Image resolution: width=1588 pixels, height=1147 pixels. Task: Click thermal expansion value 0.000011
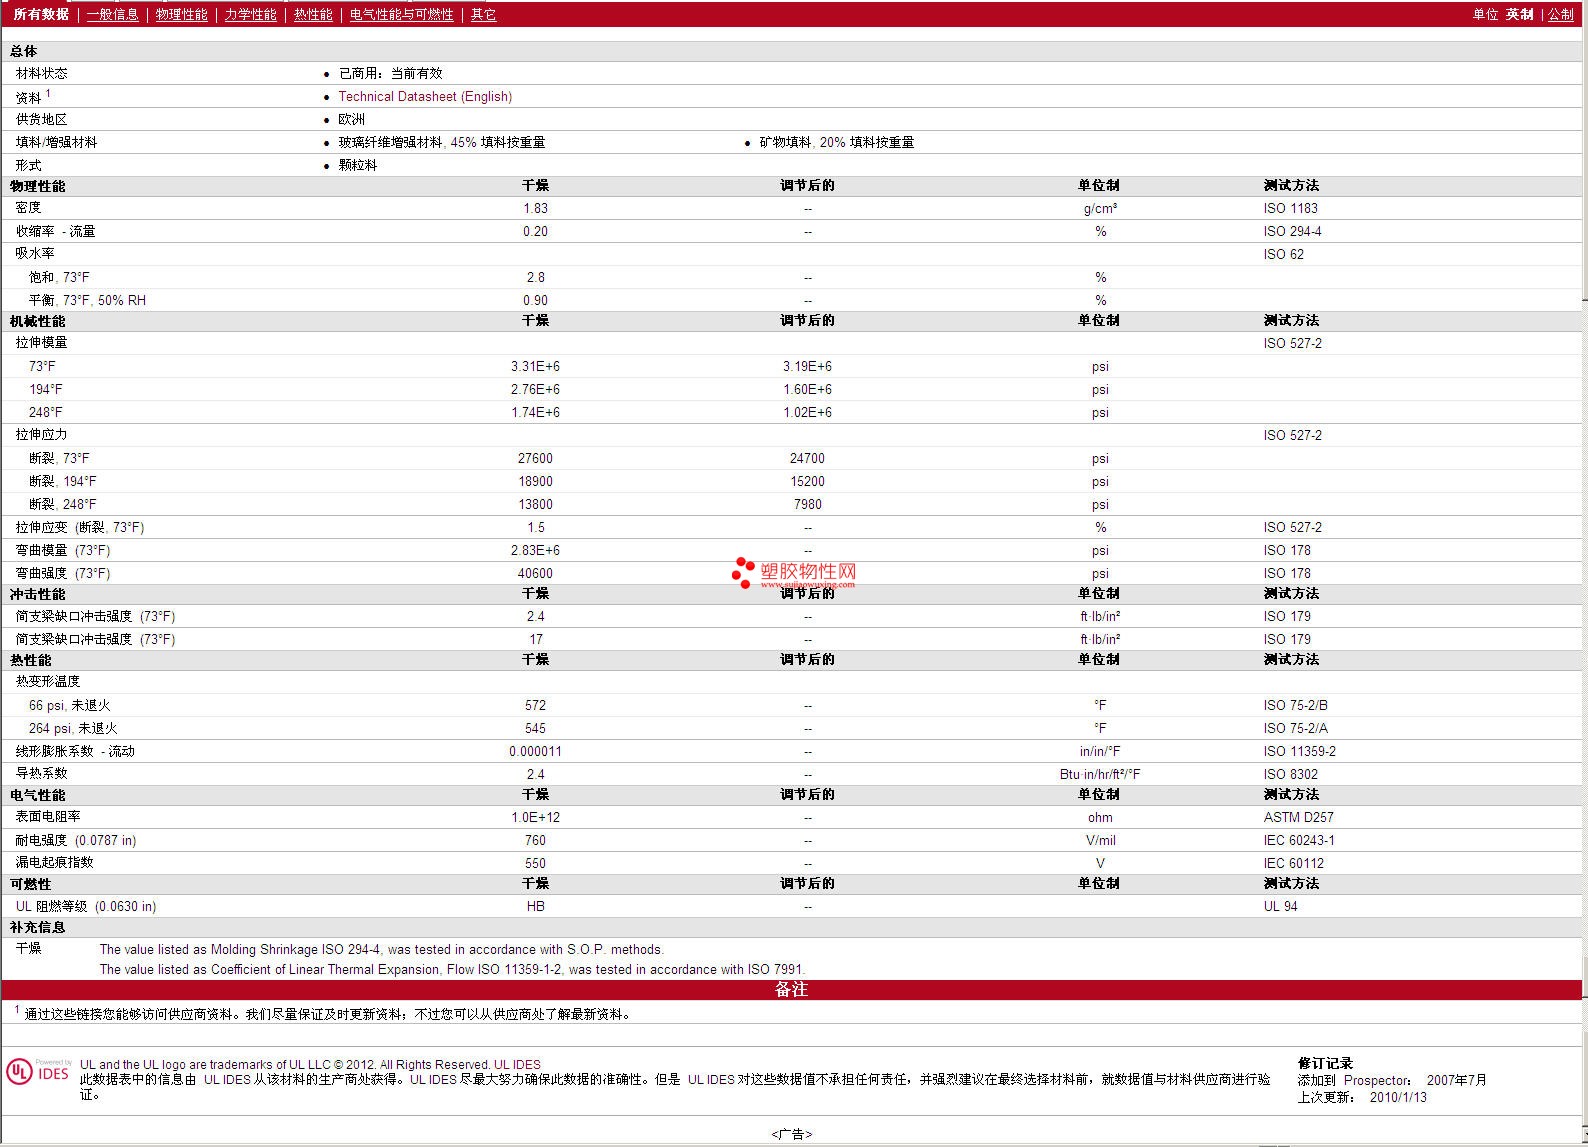click(x=535, y=751)
